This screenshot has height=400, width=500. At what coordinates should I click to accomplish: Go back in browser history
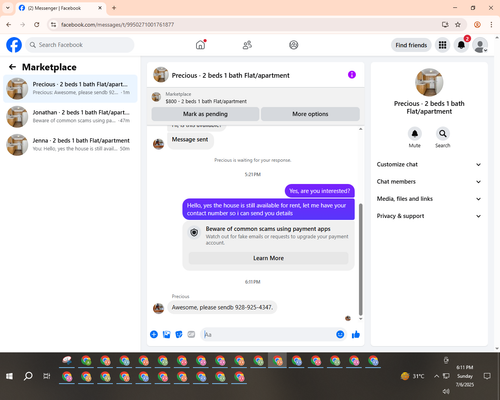tap(9, 25)
